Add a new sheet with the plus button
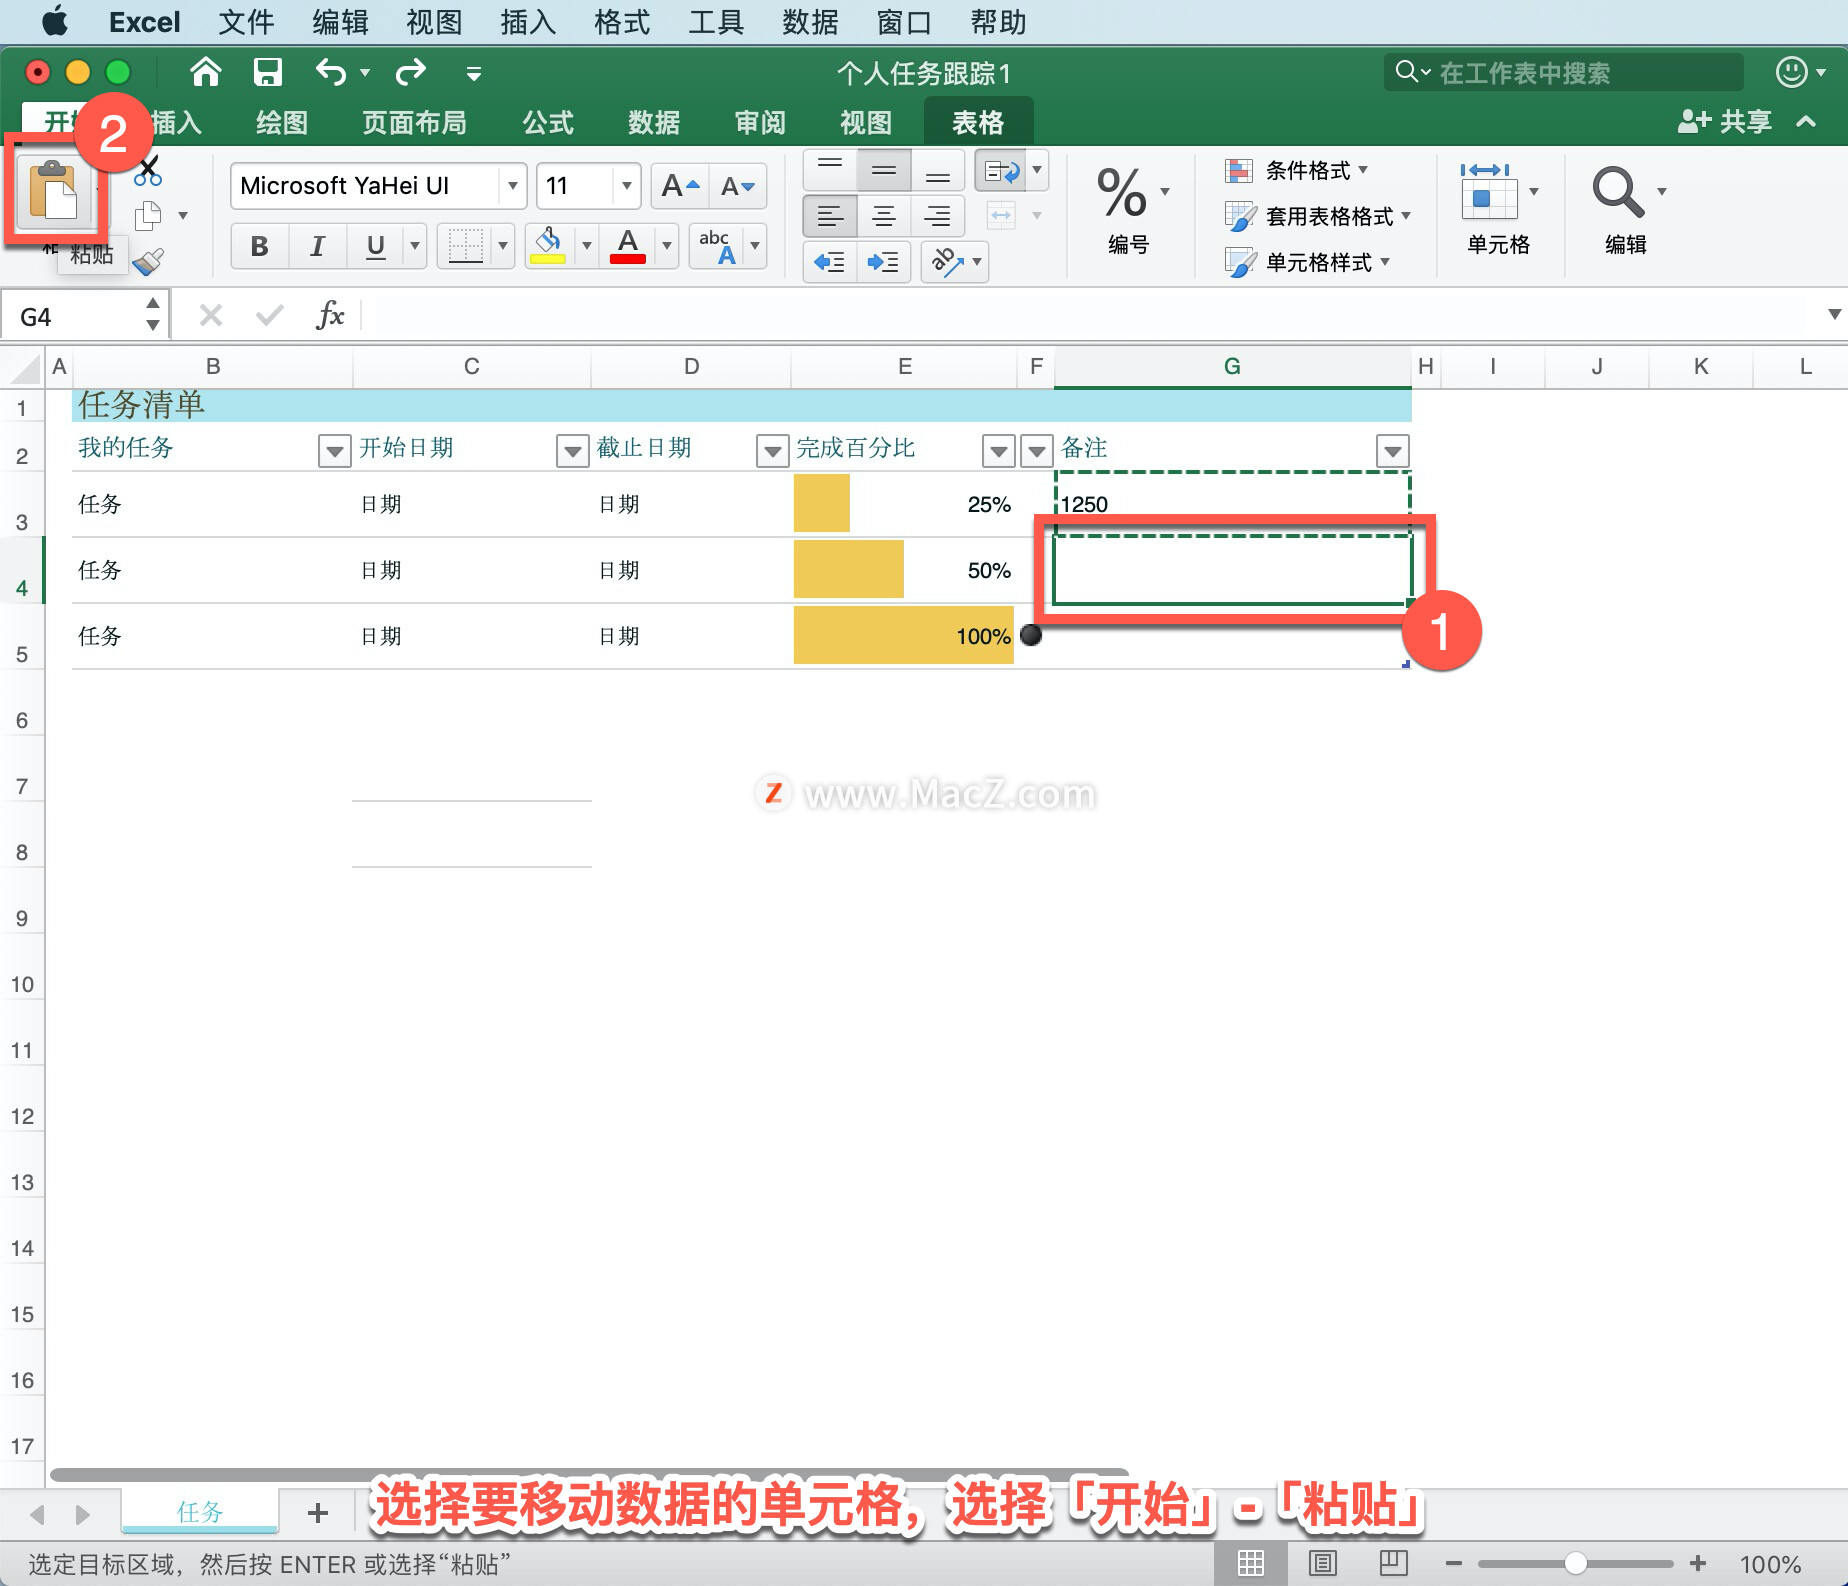This screenshot has width=1848, height=1586. [x=318, y=1512]
